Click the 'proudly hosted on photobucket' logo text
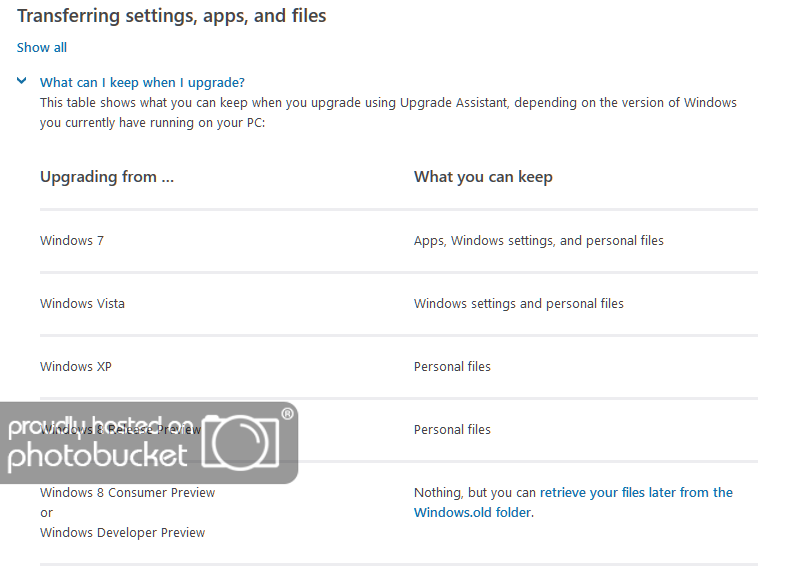 click(98, 443)
